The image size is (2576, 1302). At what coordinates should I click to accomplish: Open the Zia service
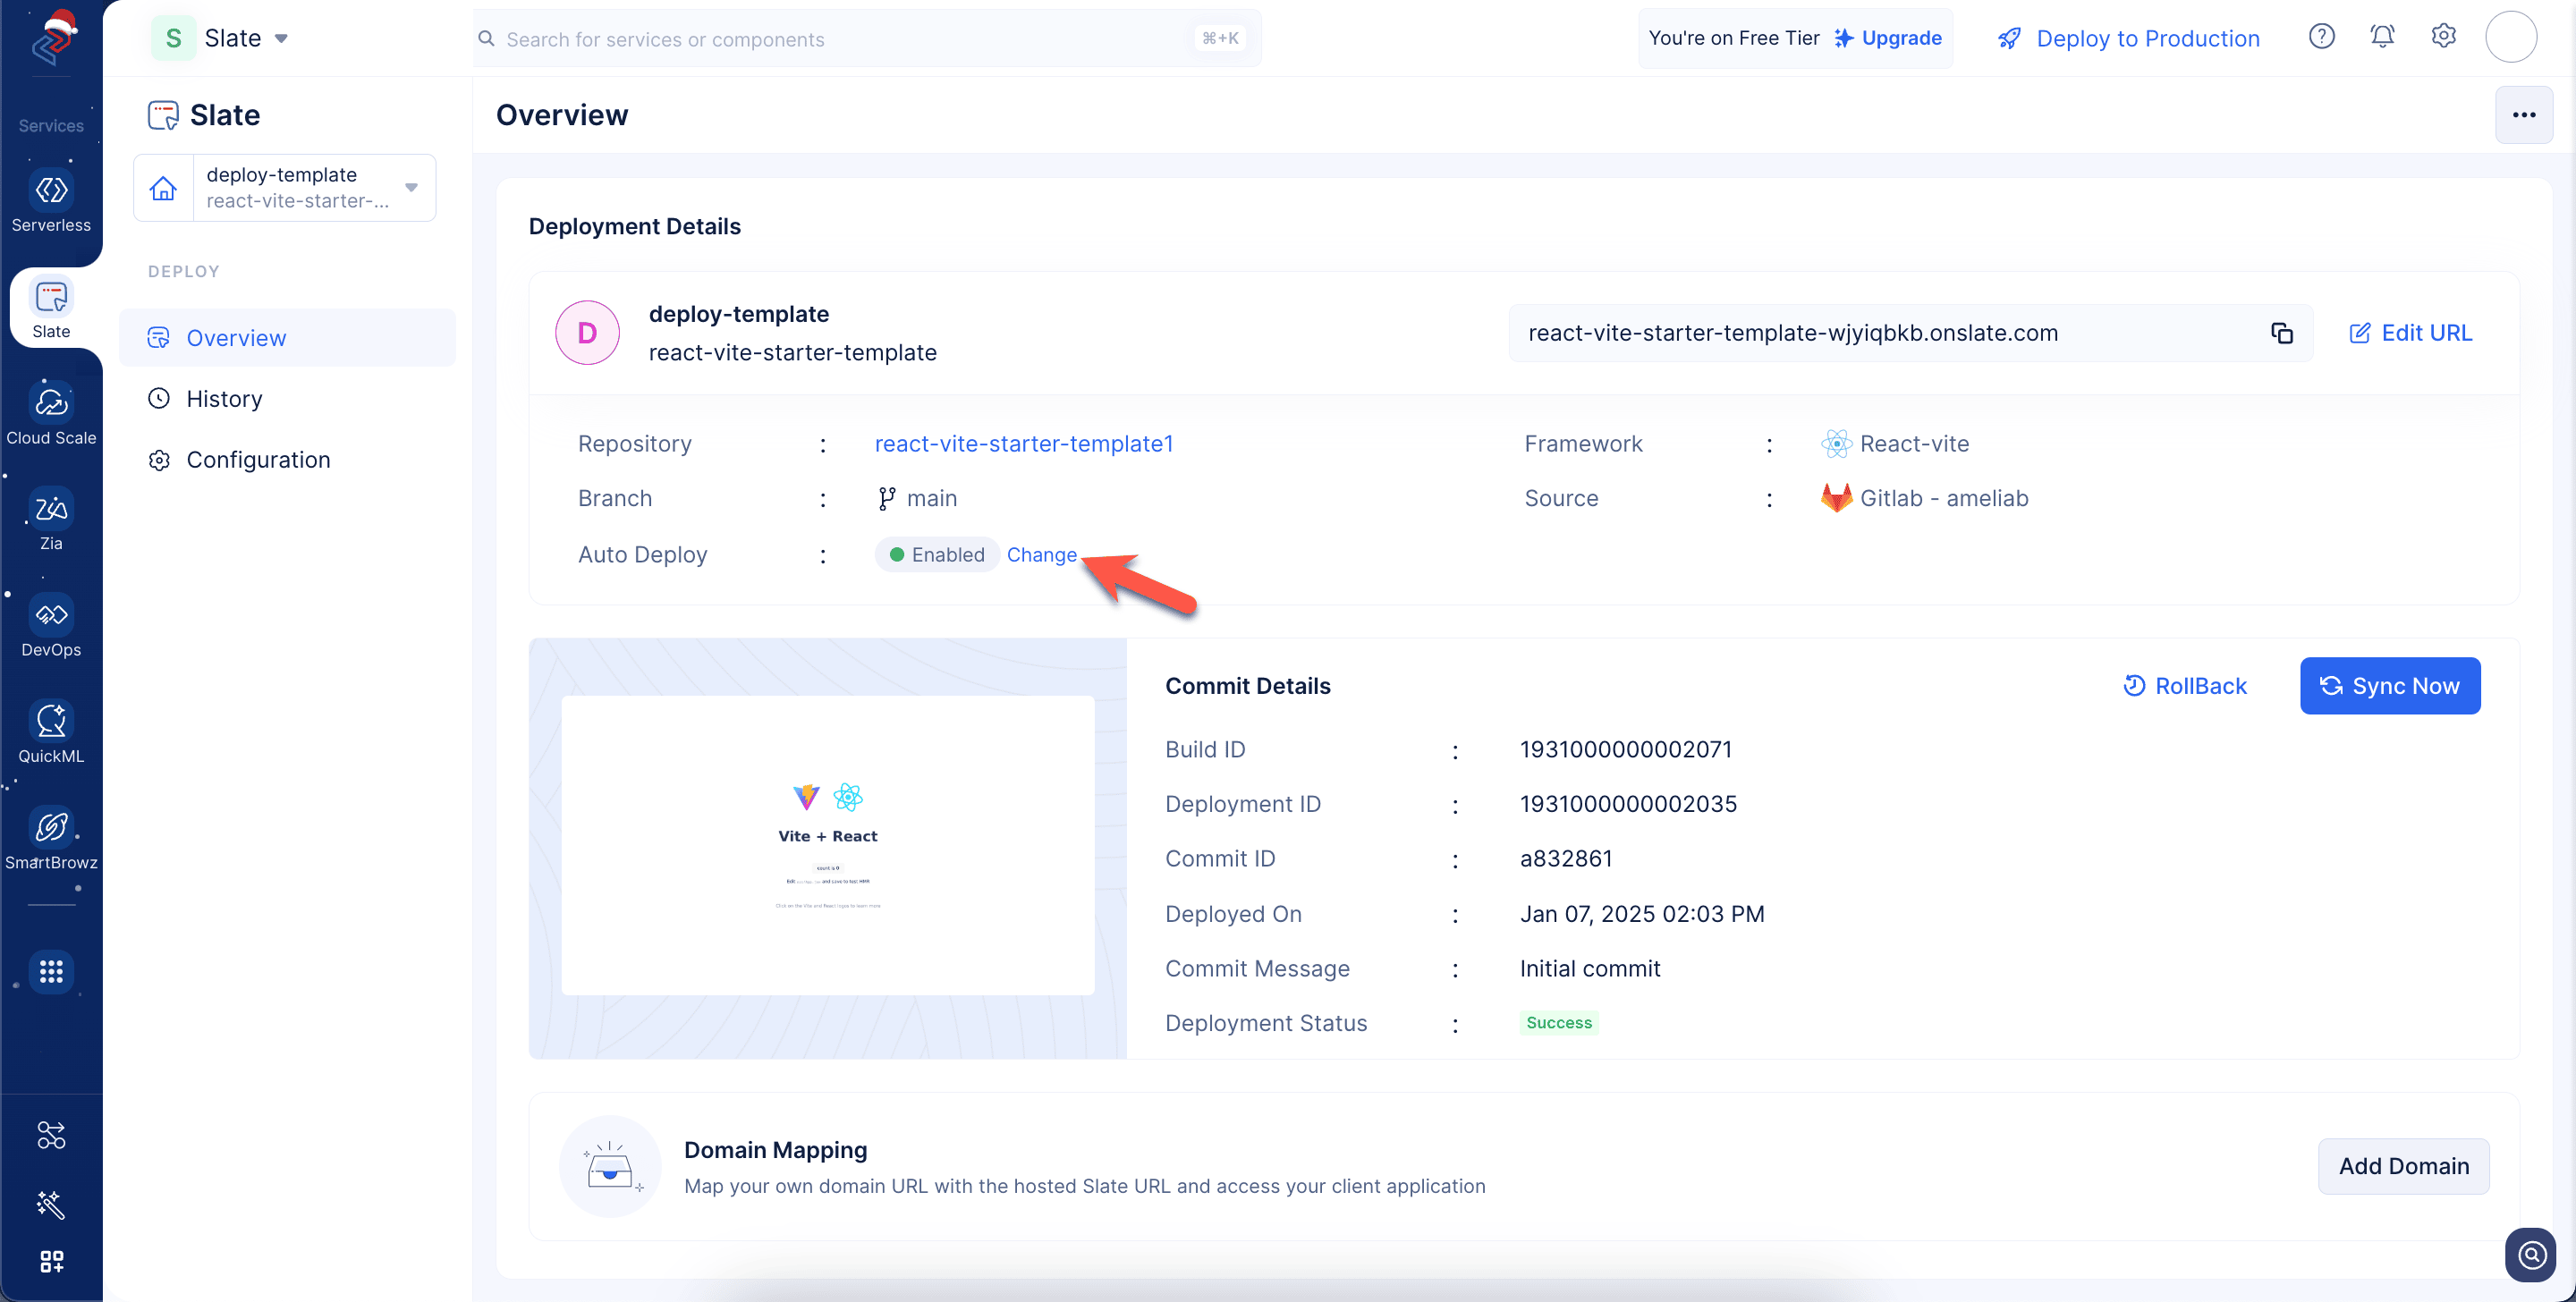click(51, 521)
